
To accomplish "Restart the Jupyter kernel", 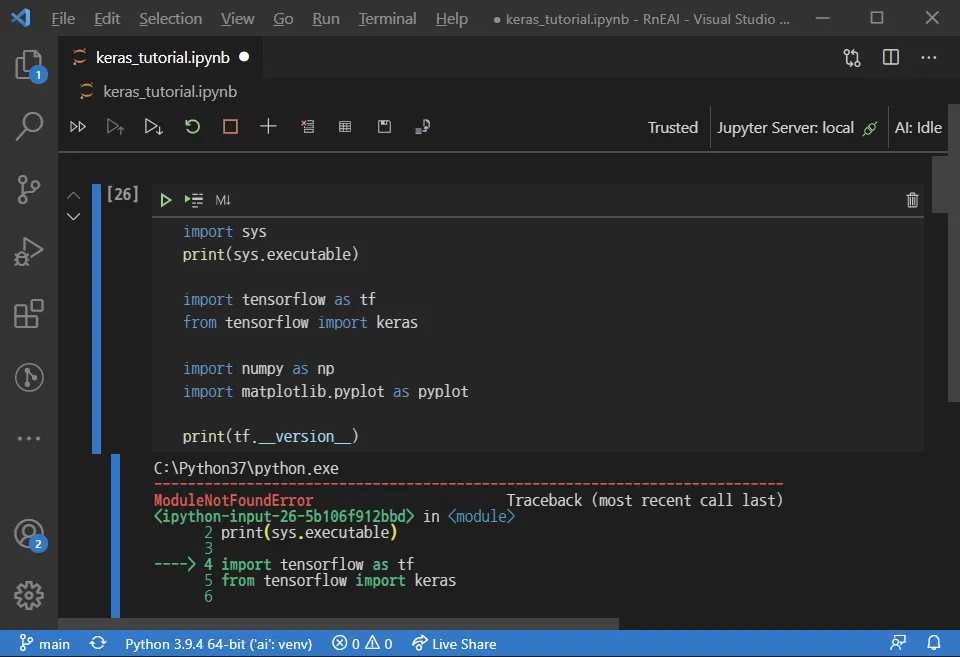I will pyautogui.click(x=192, y=127).
